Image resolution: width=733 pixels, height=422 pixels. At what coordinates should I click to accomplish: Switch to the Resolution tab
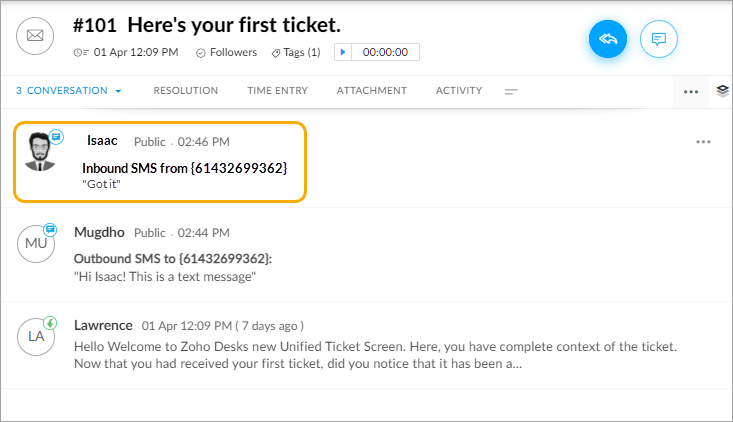(186, 91)
